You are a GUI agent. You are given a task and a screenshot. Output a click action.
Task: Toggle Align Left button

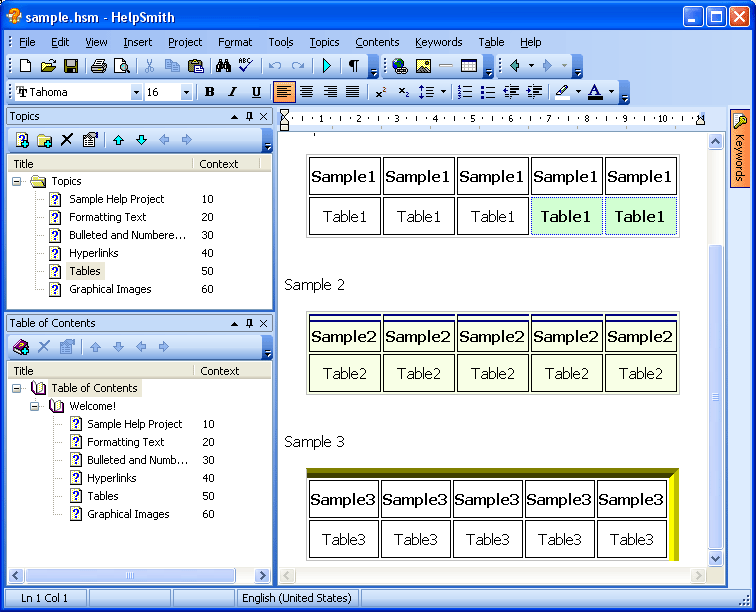click(x=284, y=92)
